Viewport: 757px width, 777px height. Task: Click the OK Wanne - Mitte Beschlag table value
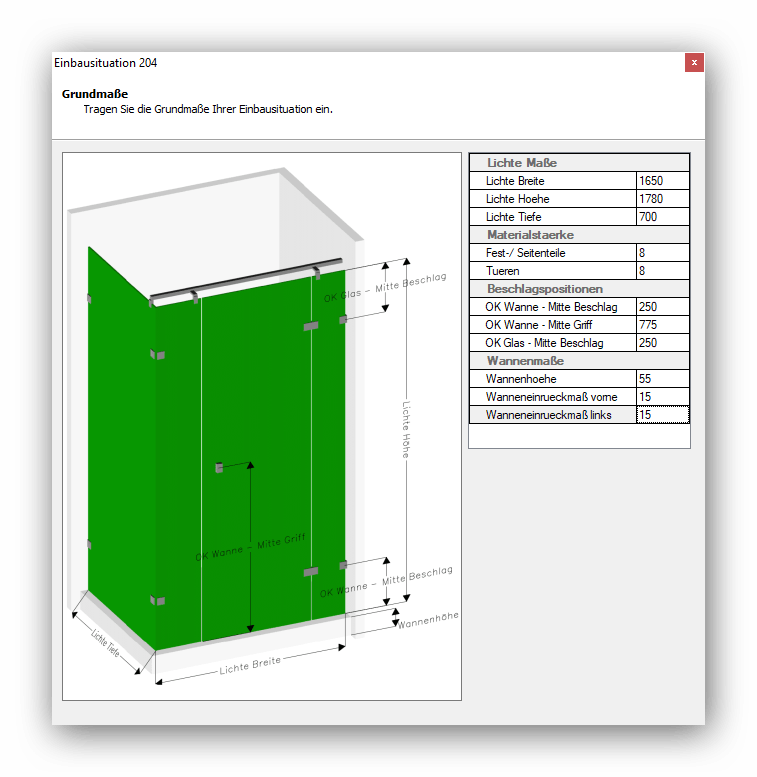(662, 307)
